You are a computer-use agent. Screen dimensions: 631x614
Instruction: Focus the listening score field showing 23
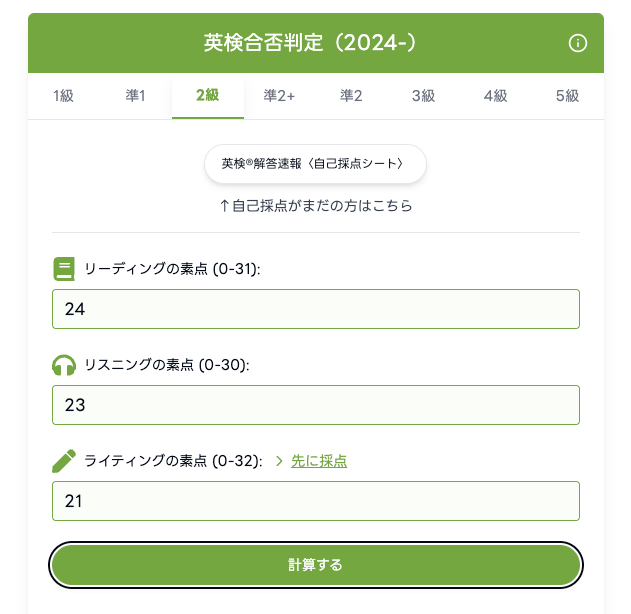click(x=316, y=405)
